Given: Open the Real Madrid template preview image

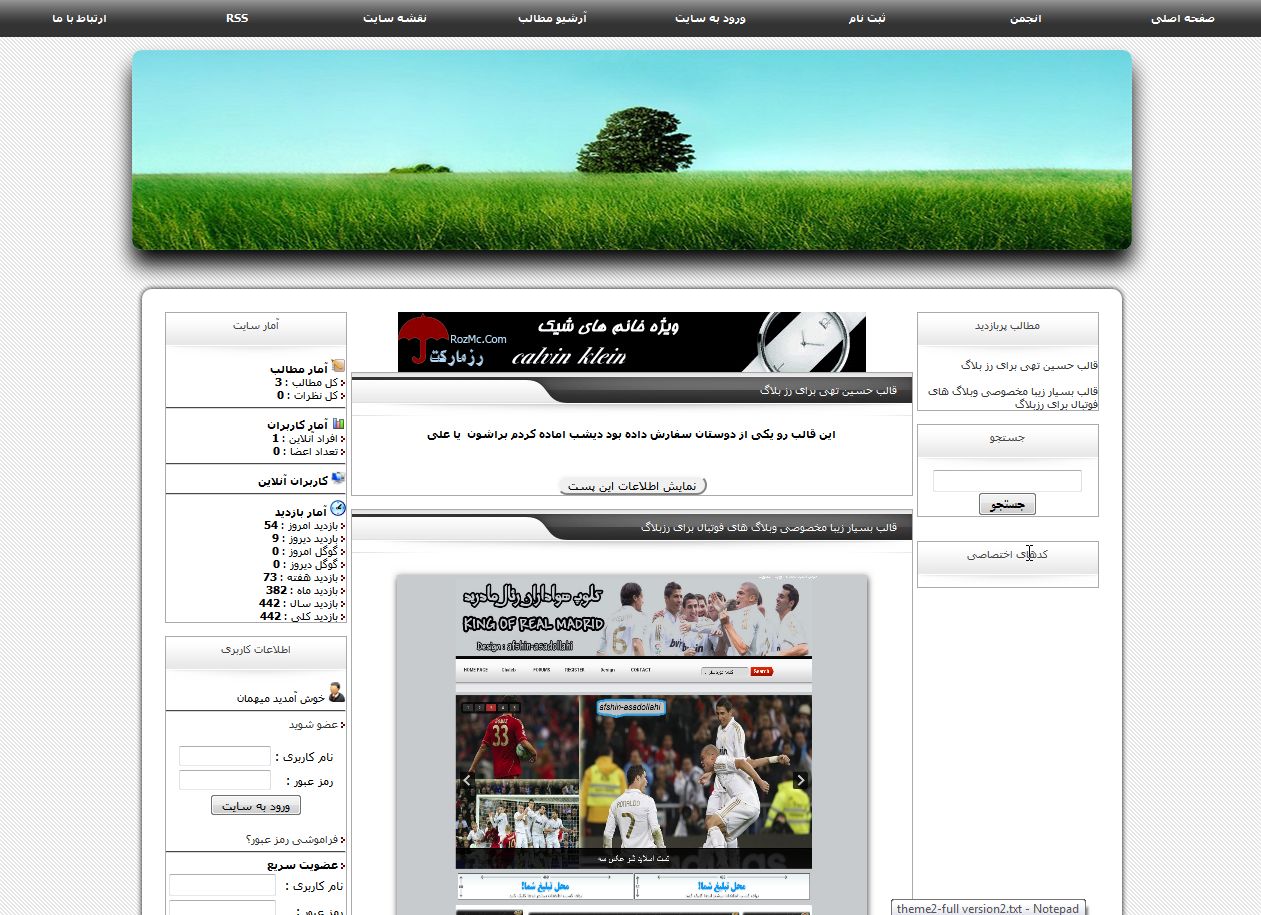Looking at the screenshot, I should pyautogui.click(x=632, y=745).
